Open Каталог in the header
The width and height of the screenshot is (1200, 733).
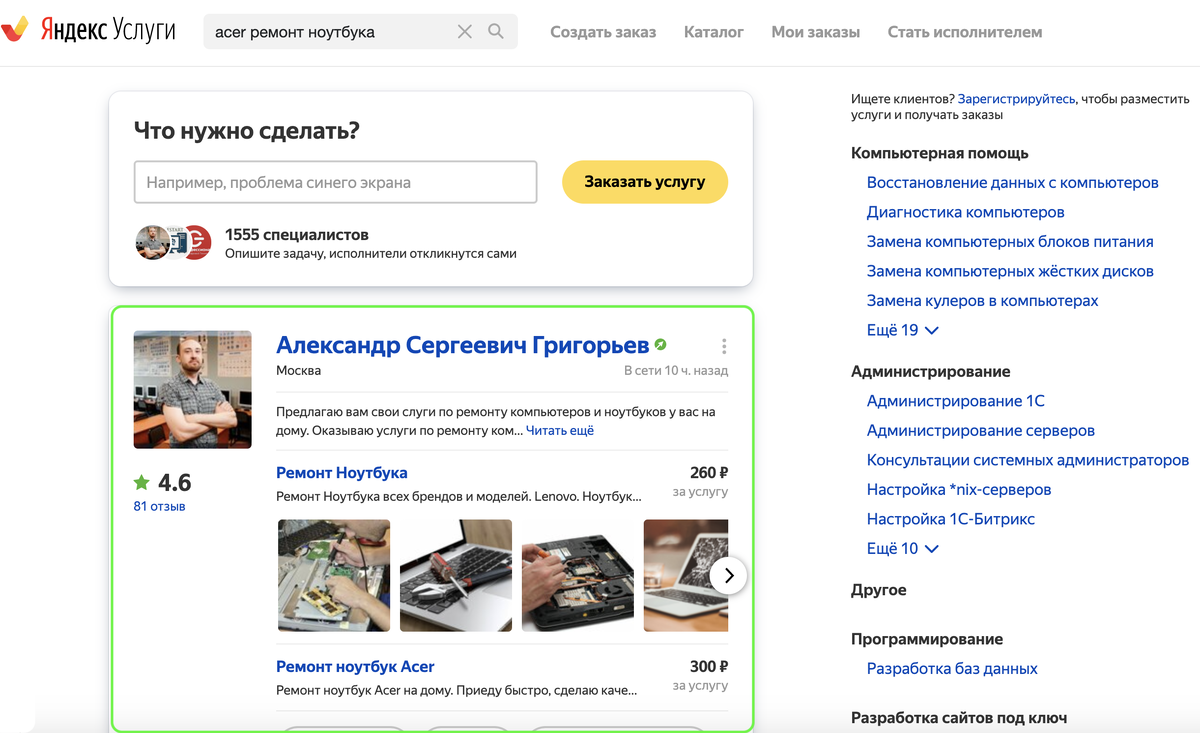714,32
